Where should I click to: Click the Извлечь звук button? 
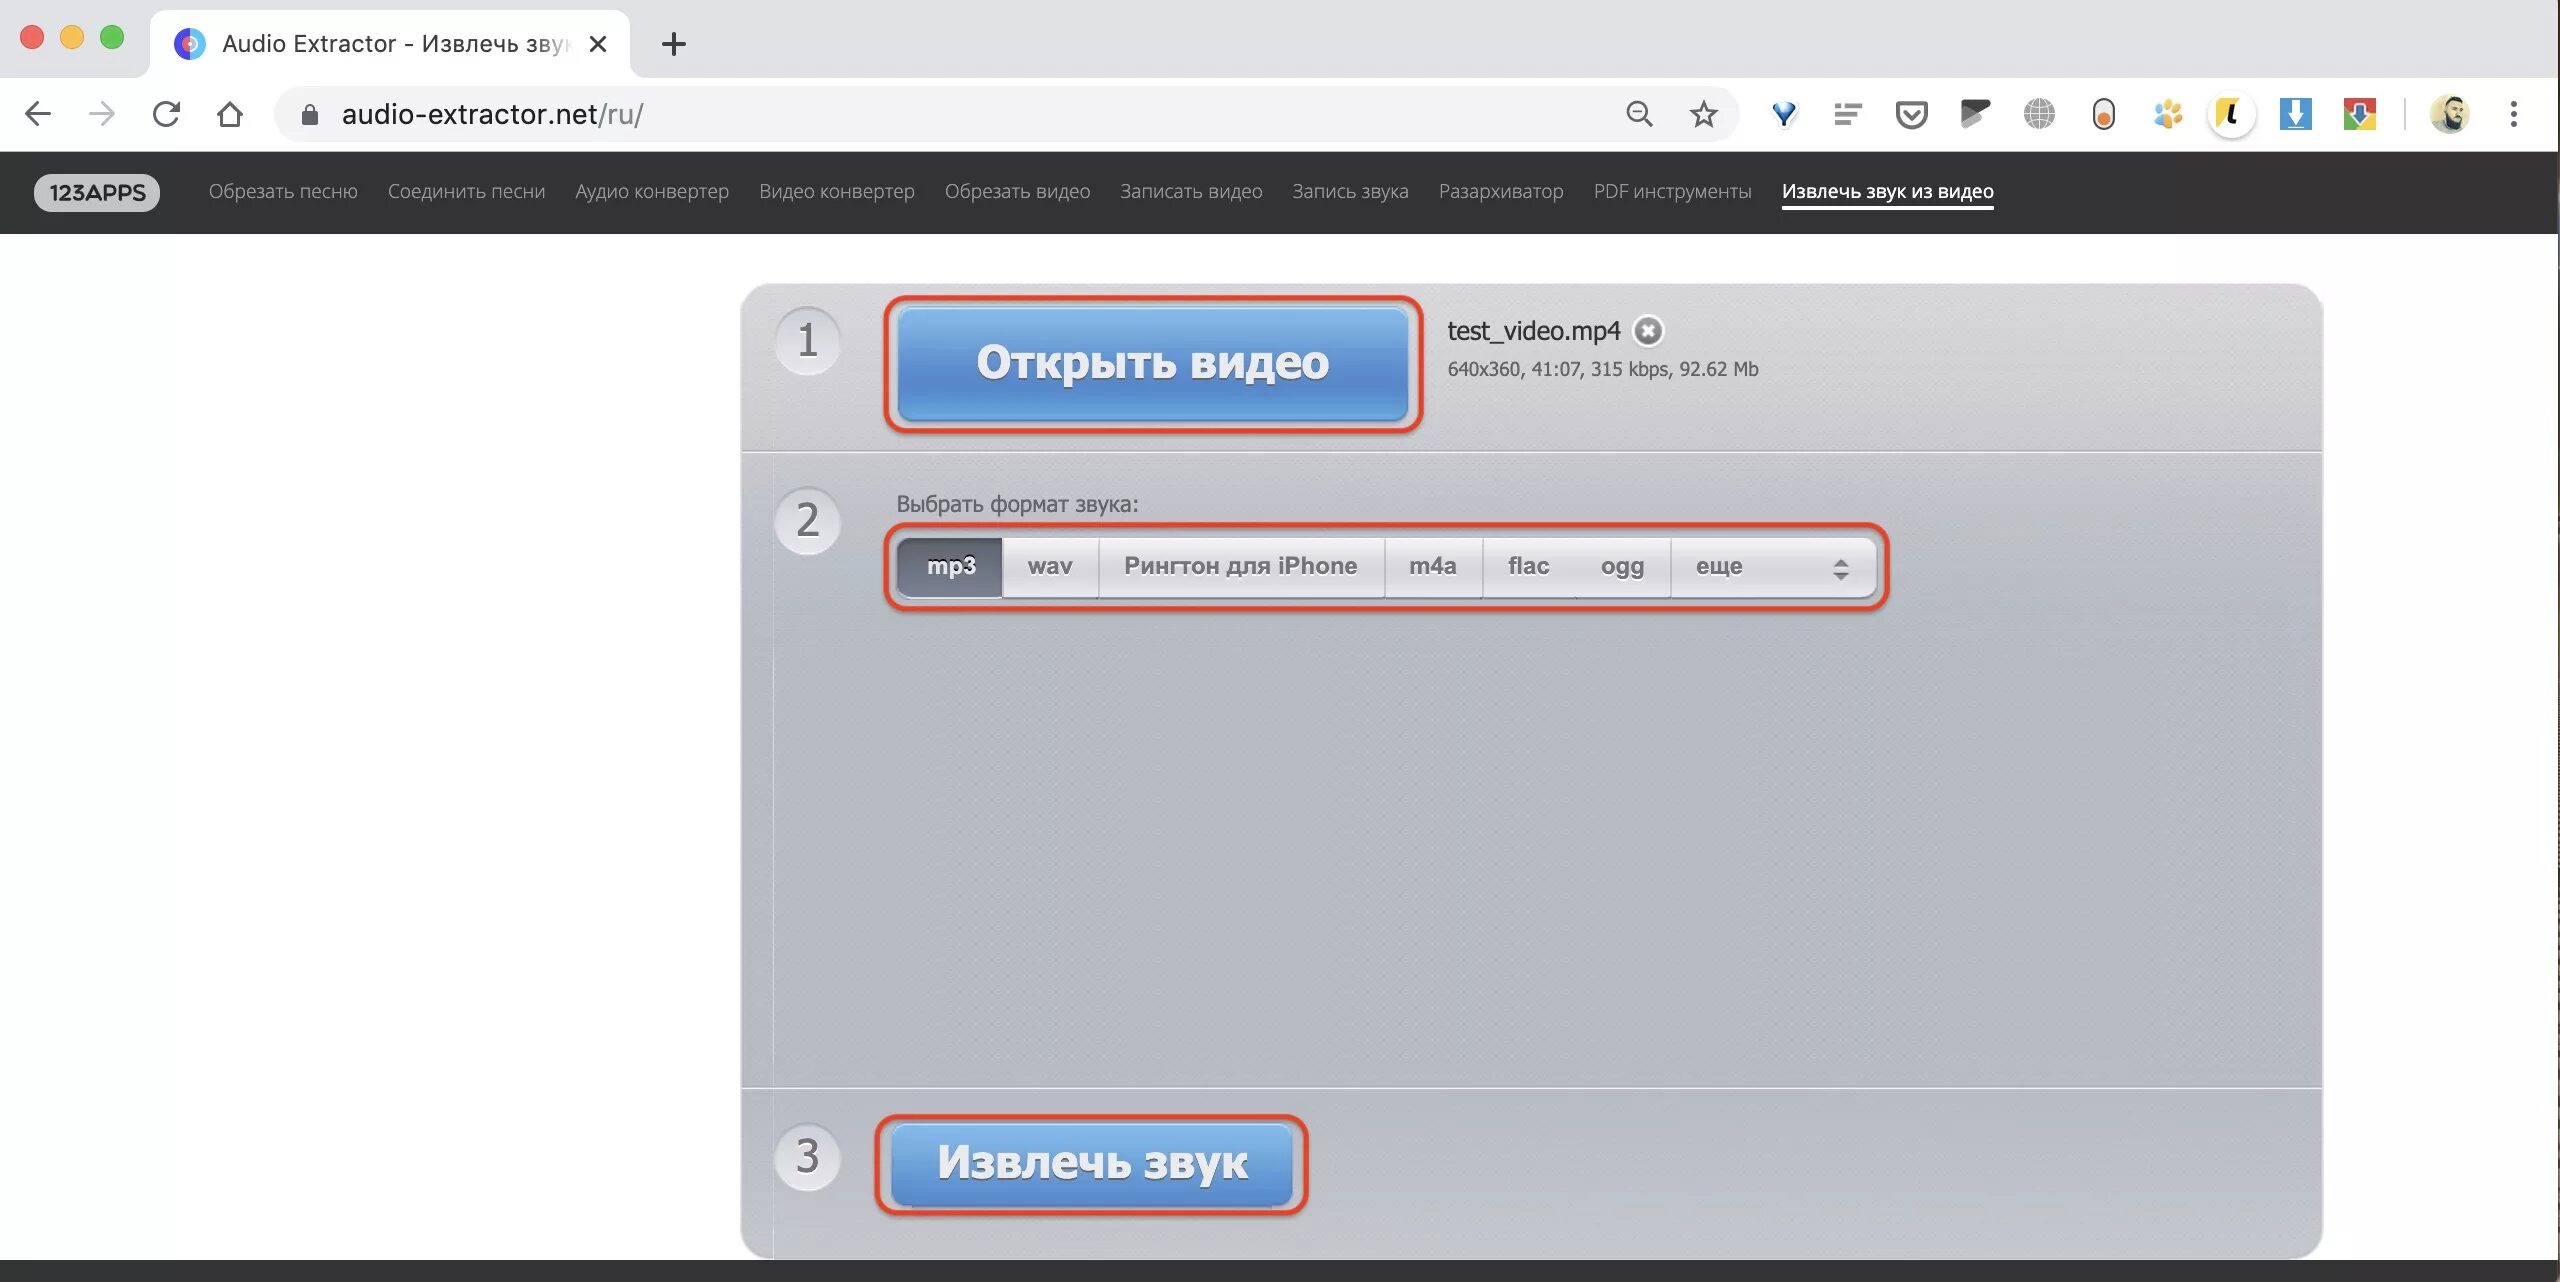click(1091, 1164)
